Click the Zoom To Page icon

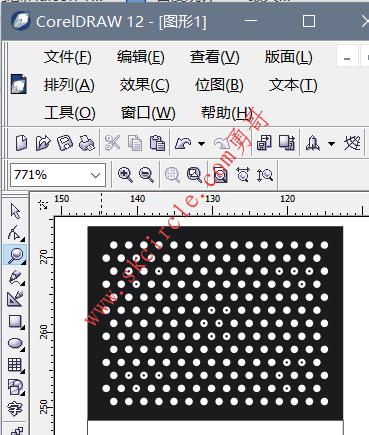(220, 175)
